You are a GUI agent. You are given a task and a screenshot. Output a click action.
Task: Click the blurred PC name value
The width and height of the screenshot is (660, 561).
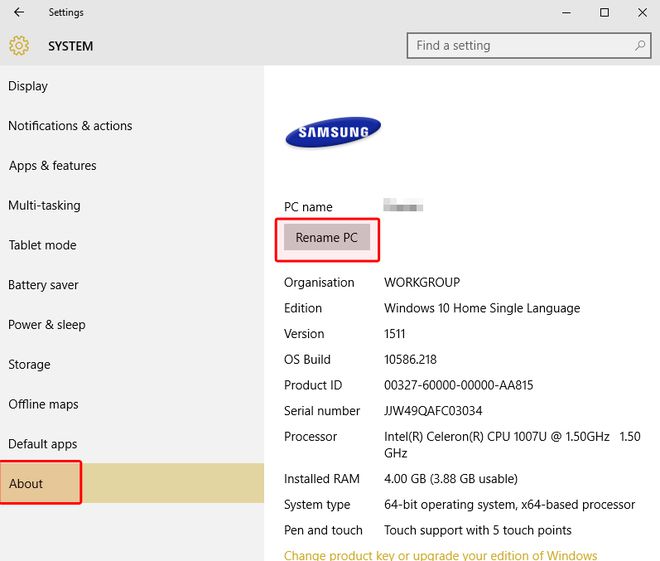click(x=403, y=205)
